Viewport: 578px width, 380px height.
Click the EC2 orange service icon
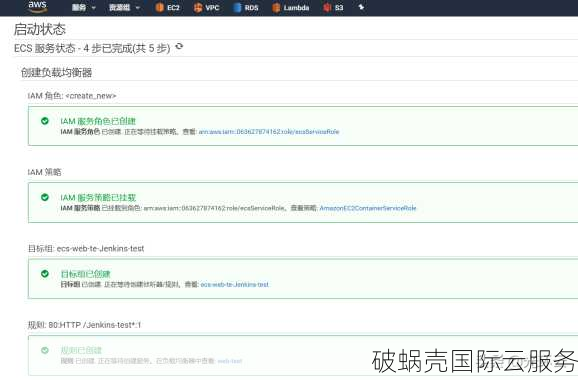[160, 7]
